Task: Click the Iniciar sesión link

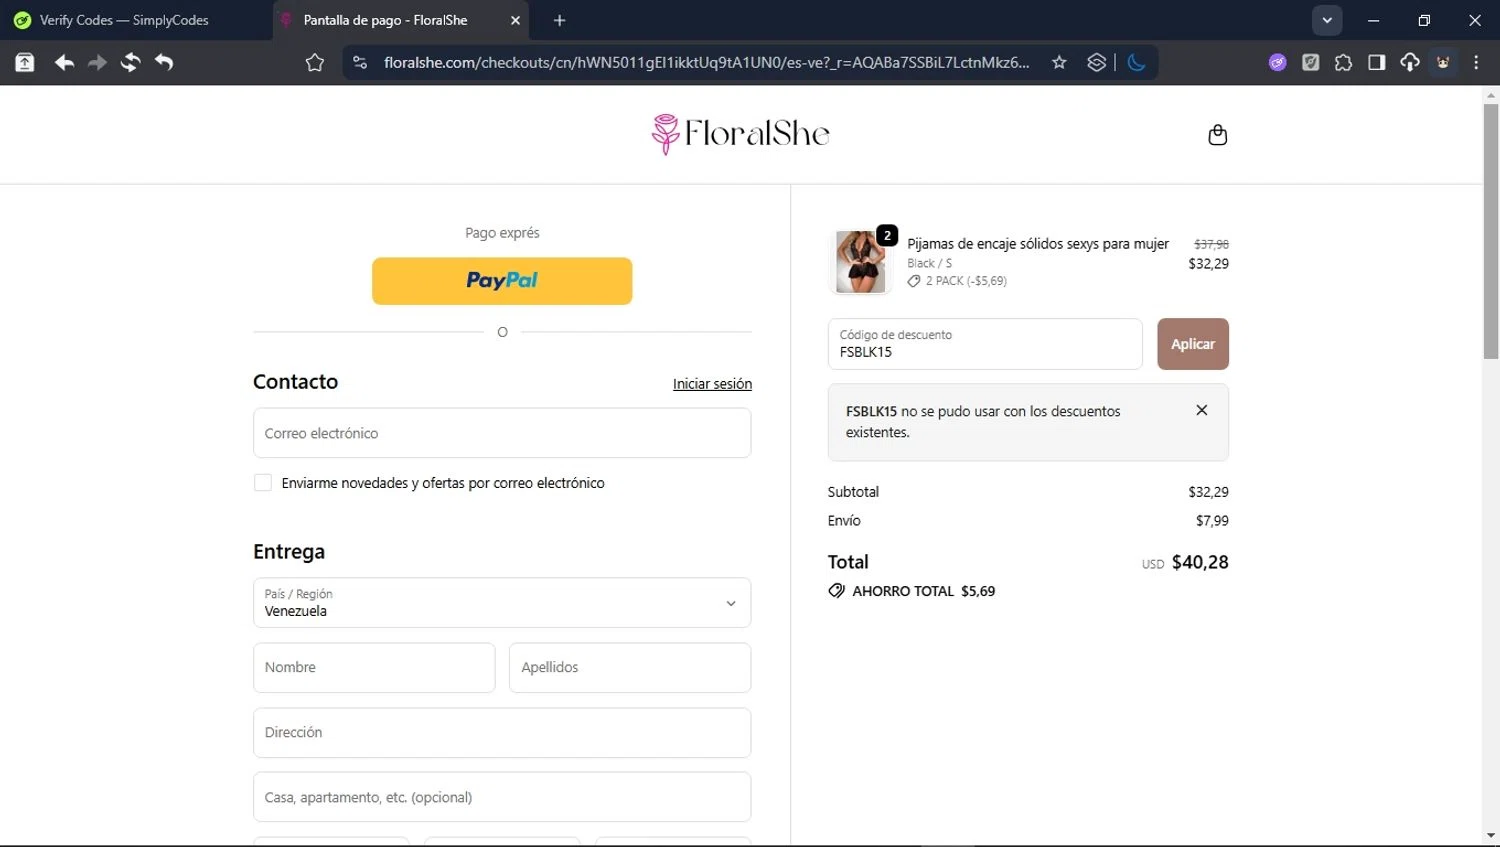Action: click(x=712, y=384)
